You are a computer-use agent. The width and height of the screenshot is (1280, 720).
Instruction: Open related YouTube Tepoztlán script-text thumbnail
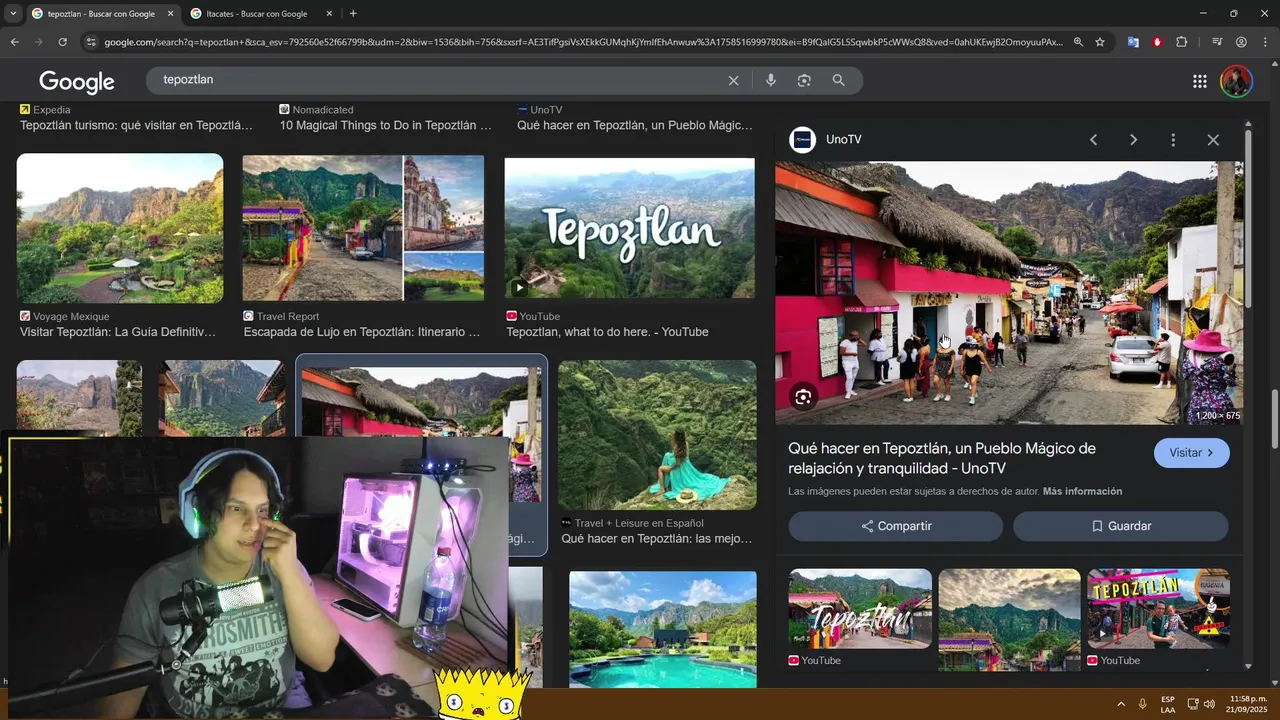860,609
